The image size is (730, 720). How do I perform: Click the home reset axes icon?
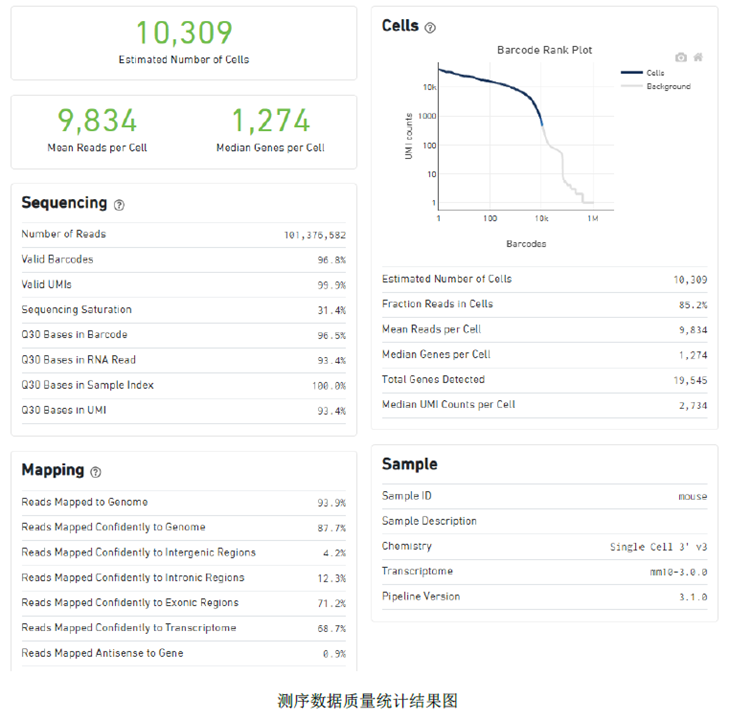coord(698,57)
